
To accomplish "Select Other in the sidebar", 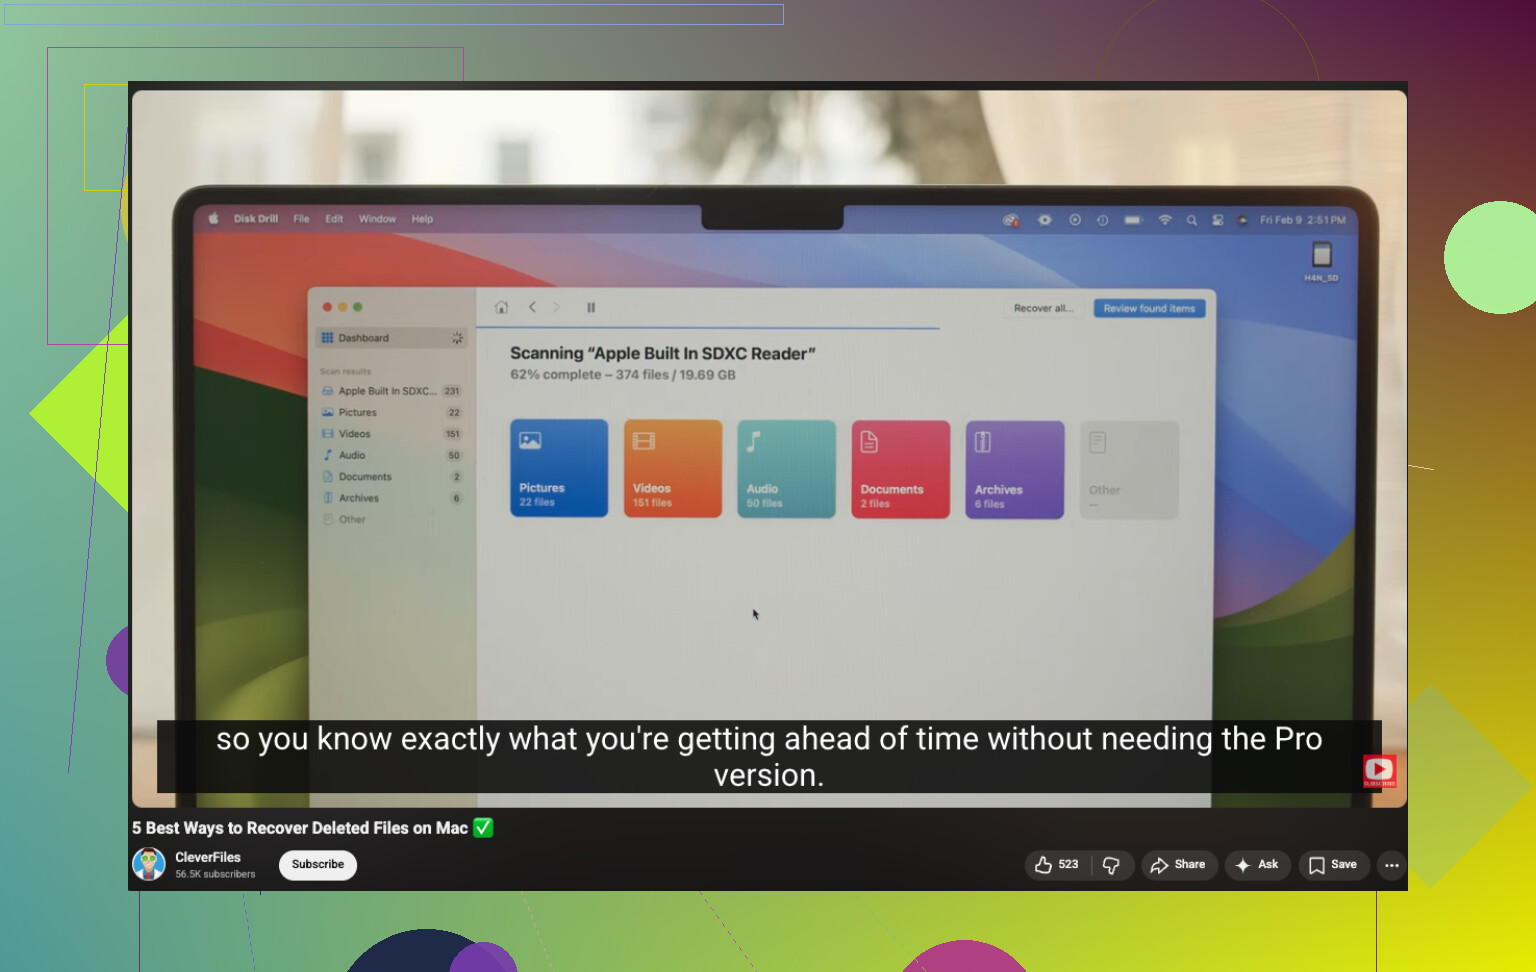I will [x=391, y=520].
